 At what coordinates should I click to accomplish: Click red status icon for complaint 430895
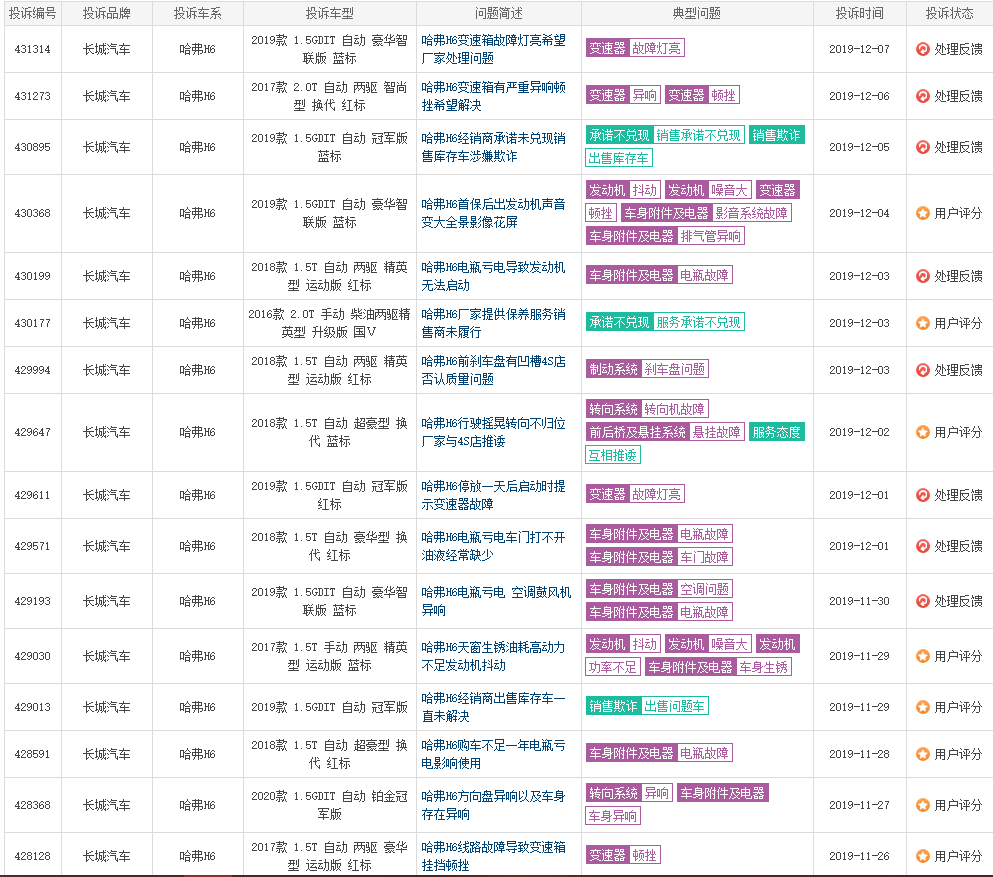[x=923, y=147]
